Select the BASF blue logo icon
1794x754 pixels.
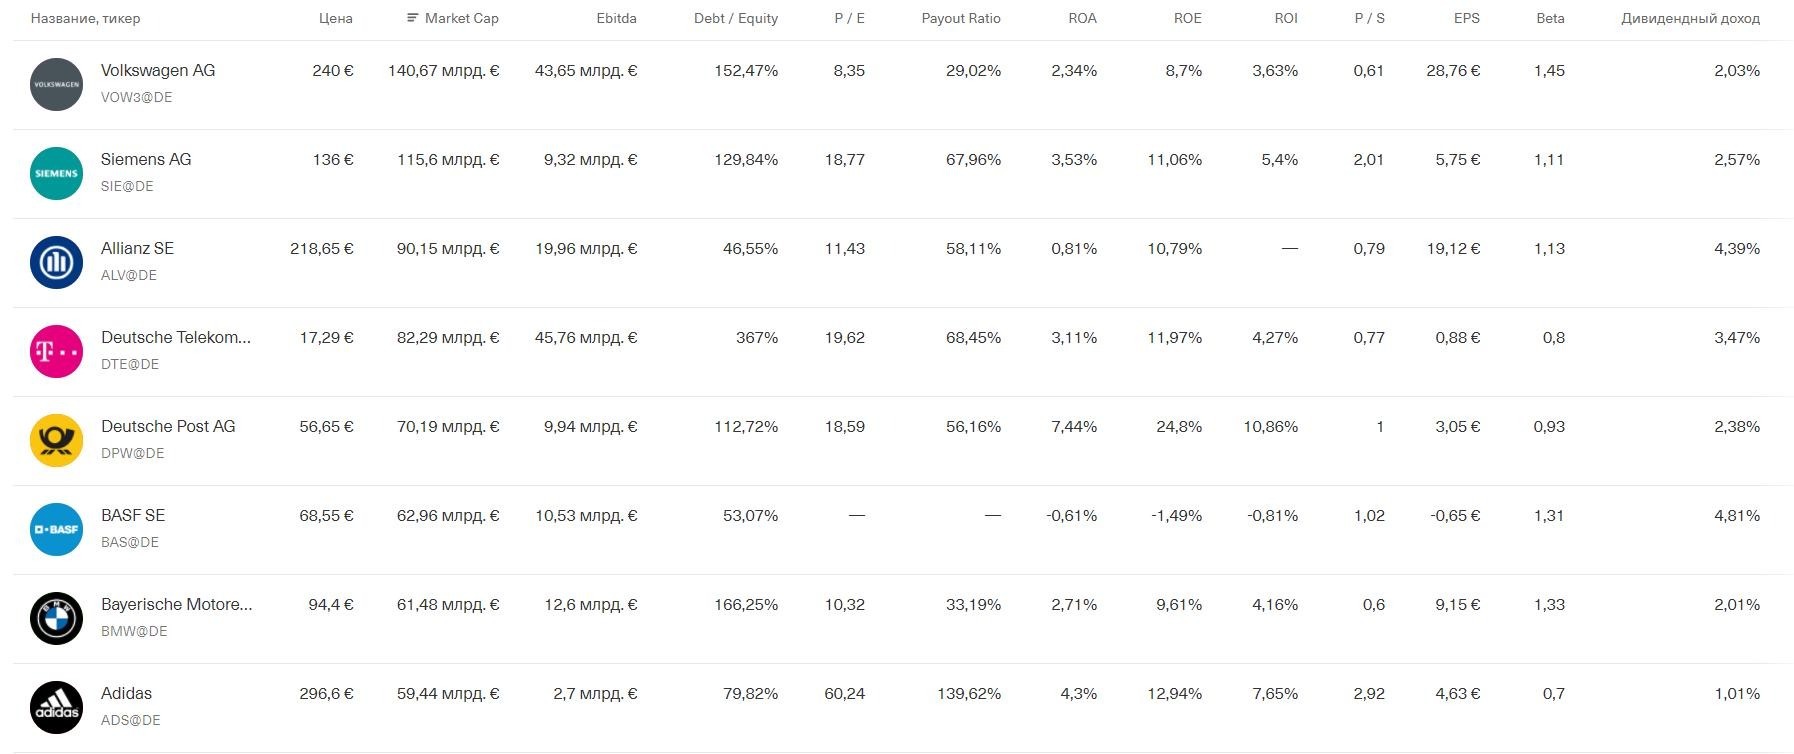pos(56,530)
